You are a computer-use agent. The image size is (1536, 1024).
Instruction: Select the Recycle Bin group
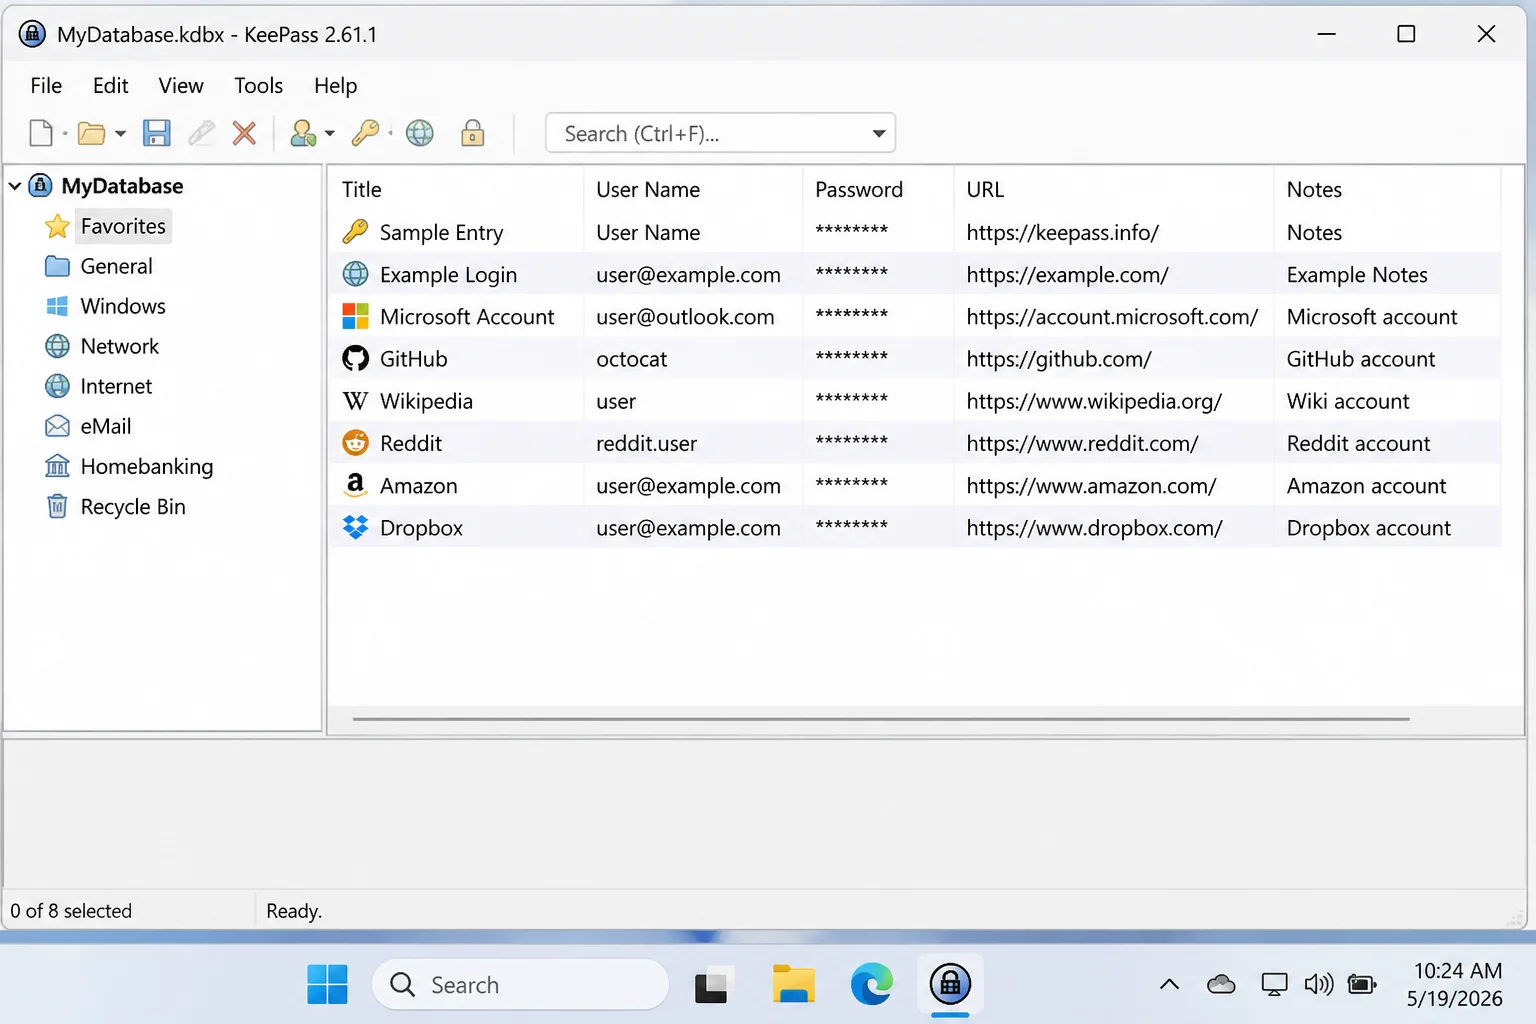133,506
